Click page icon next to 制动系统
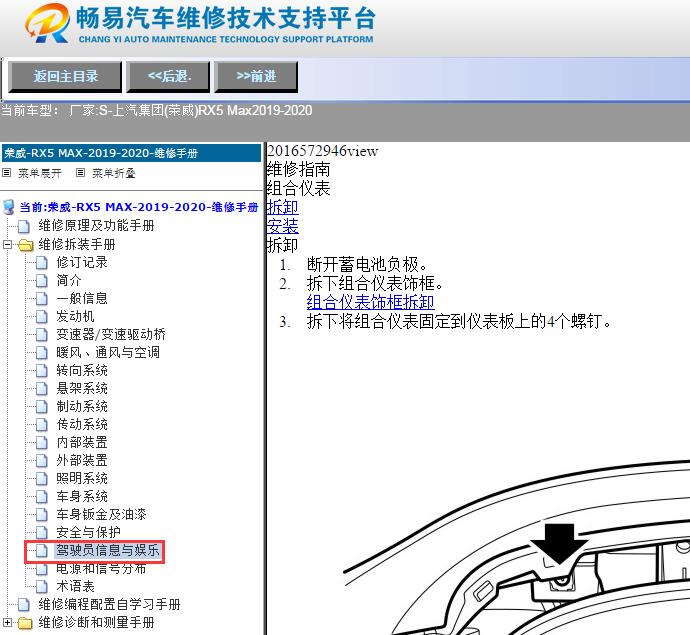This screenshot has width=690, height=635. 42,407
